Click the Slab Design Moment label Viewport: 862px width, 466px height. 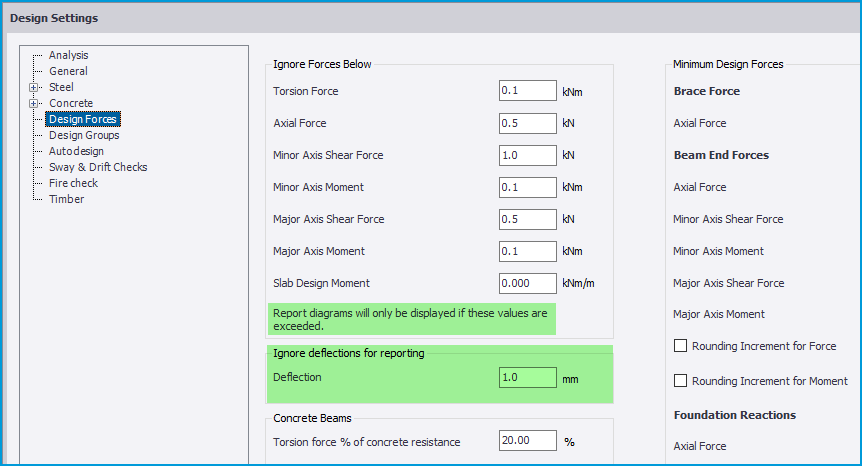point(322,283)
